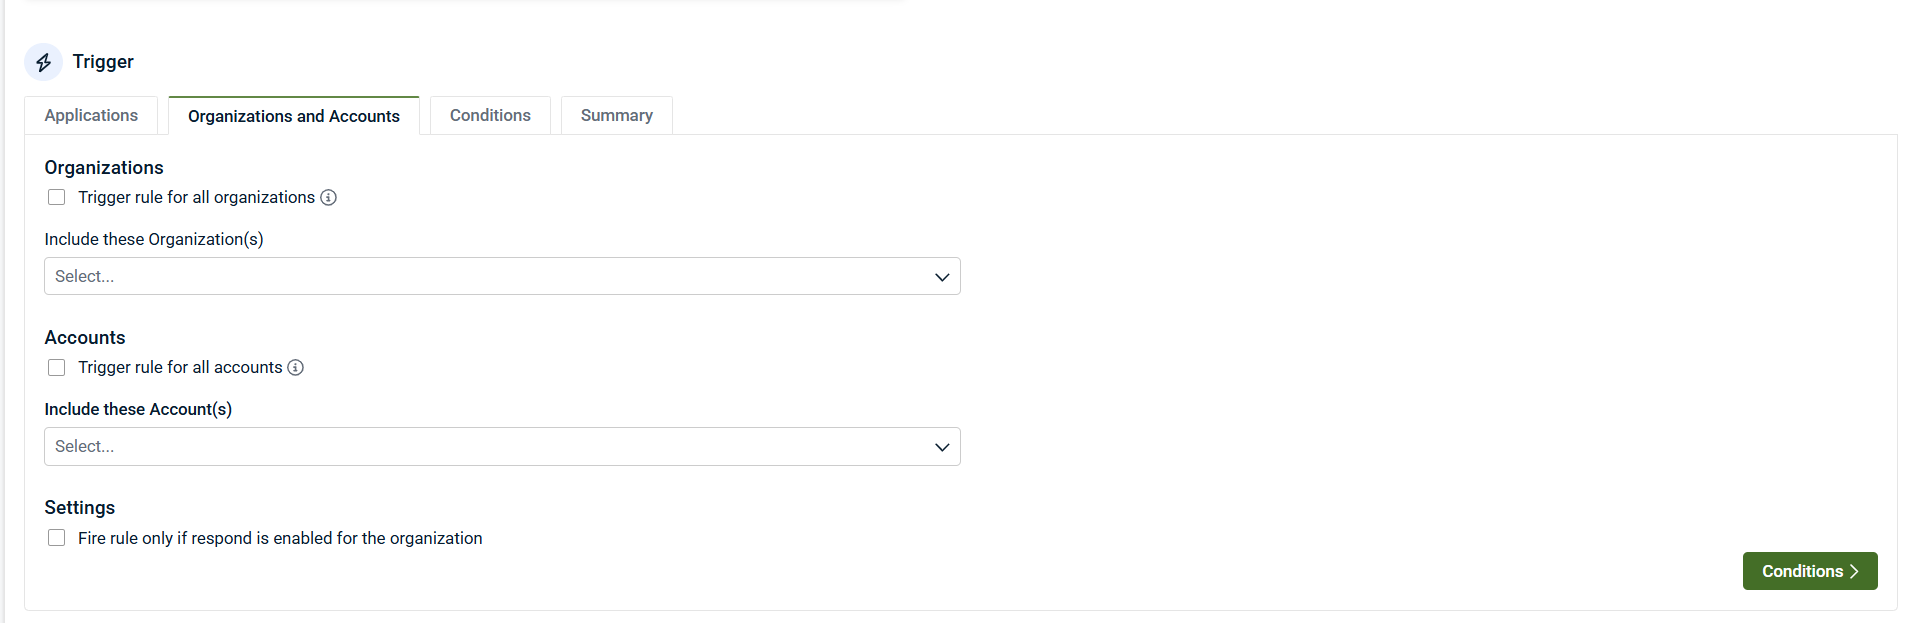Open the Summary tab
This screenshot has width=1906, height=623.
(x=616, y=115)
